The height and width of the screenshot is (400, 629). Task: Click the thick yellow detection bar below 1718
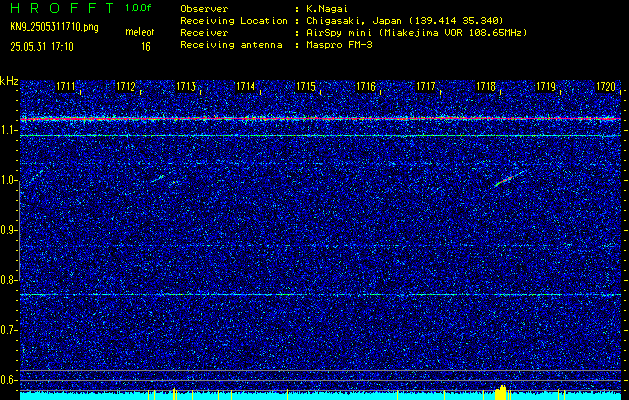(501, 393)
